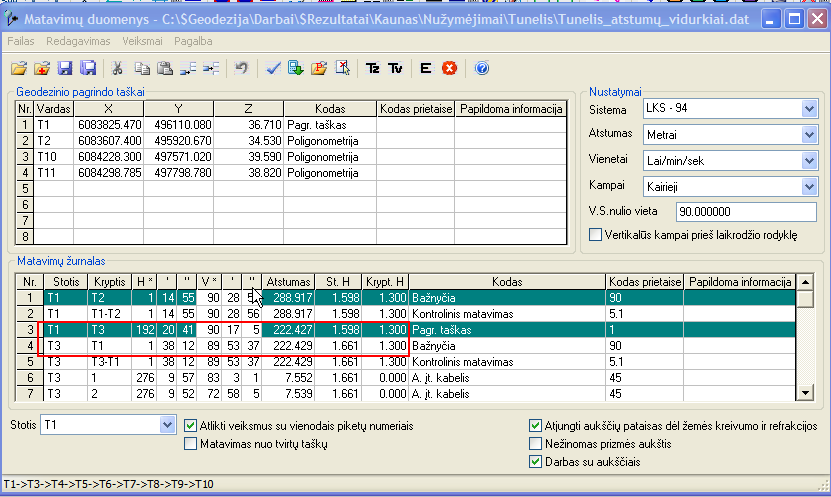Screen dimensions: 831x497
Task: Check Nežinomas prizmės aukštis option
Action: [x=535, y=443]
